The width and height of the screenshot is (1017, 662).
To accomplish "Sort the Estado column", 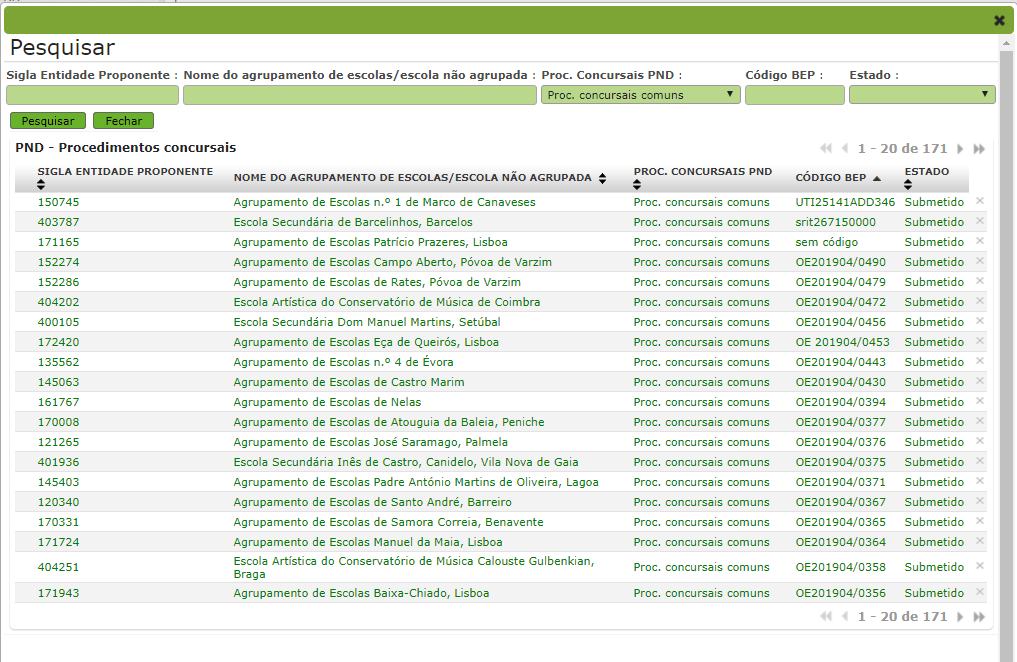I will pos(907,184).
